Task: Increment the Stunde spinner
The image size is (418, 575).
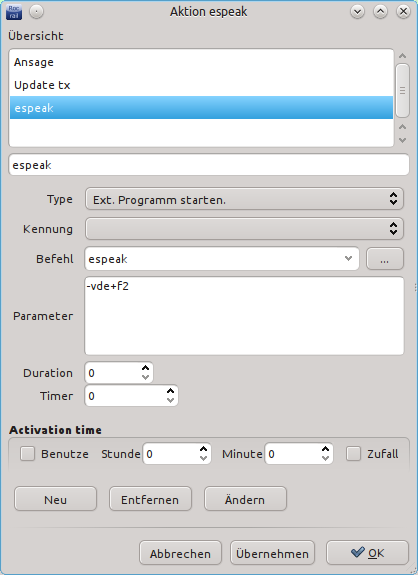Action: tap(204, 449)
